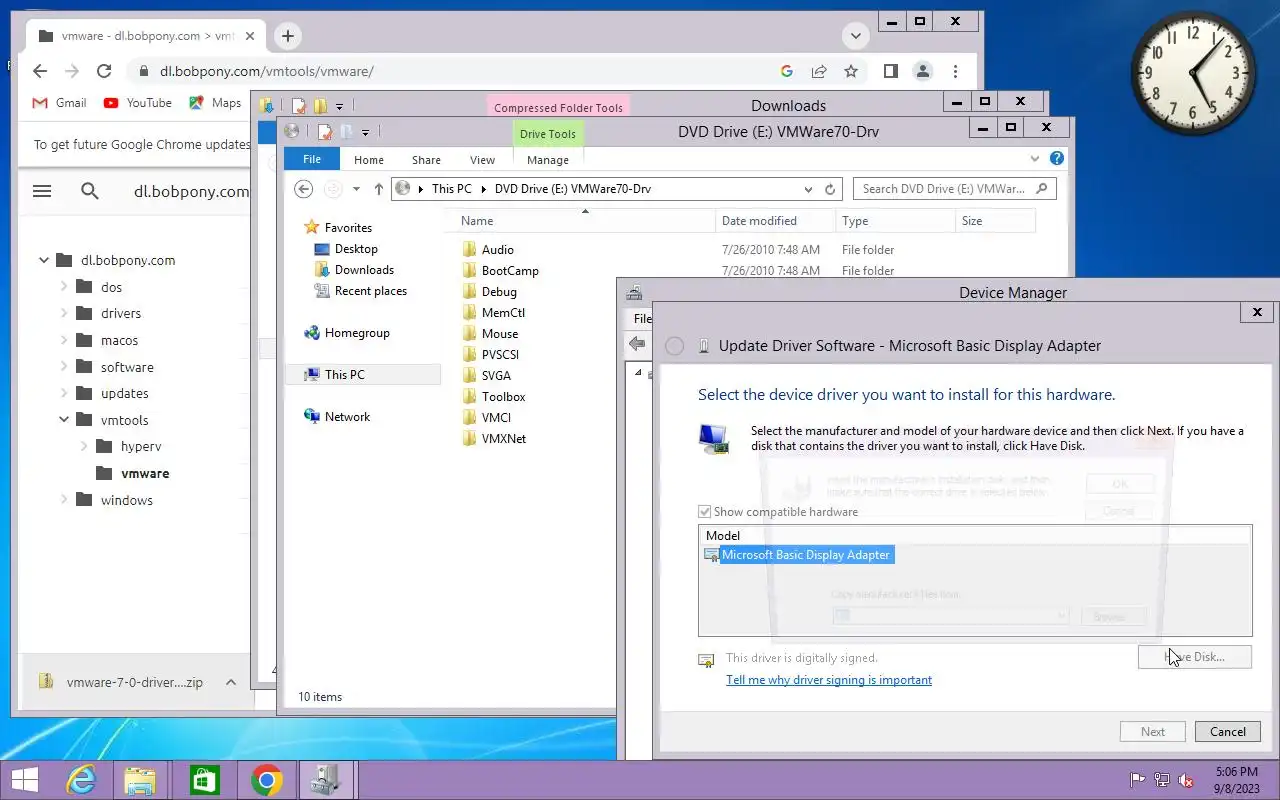Click the back arrow in Update Driver dialog

pyautogui.click(x=675, y=346)
